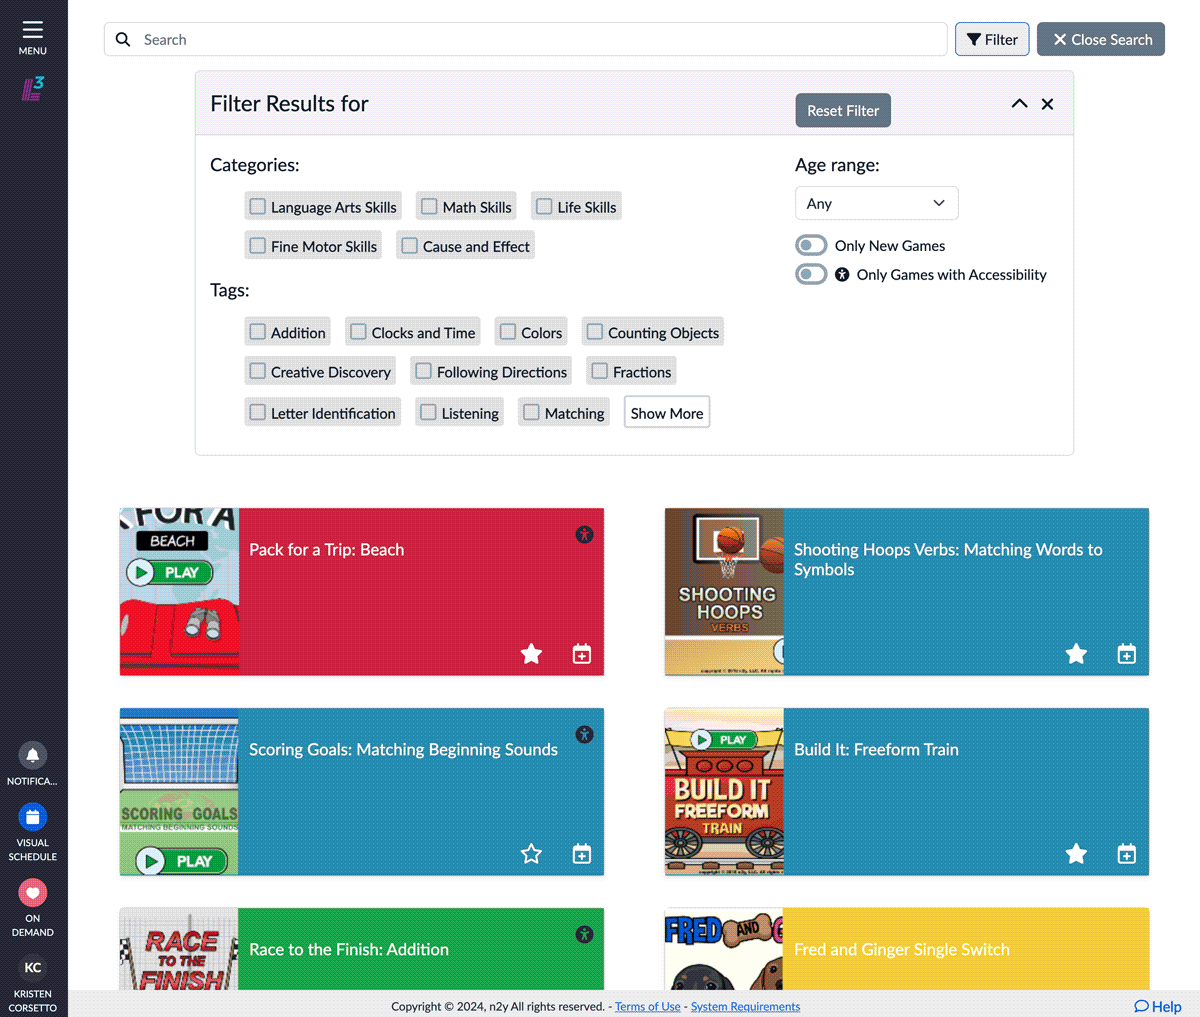Click the L3 Skills logo icon
Viewport: 1200px width, 1017px height.
coord(33,89)
